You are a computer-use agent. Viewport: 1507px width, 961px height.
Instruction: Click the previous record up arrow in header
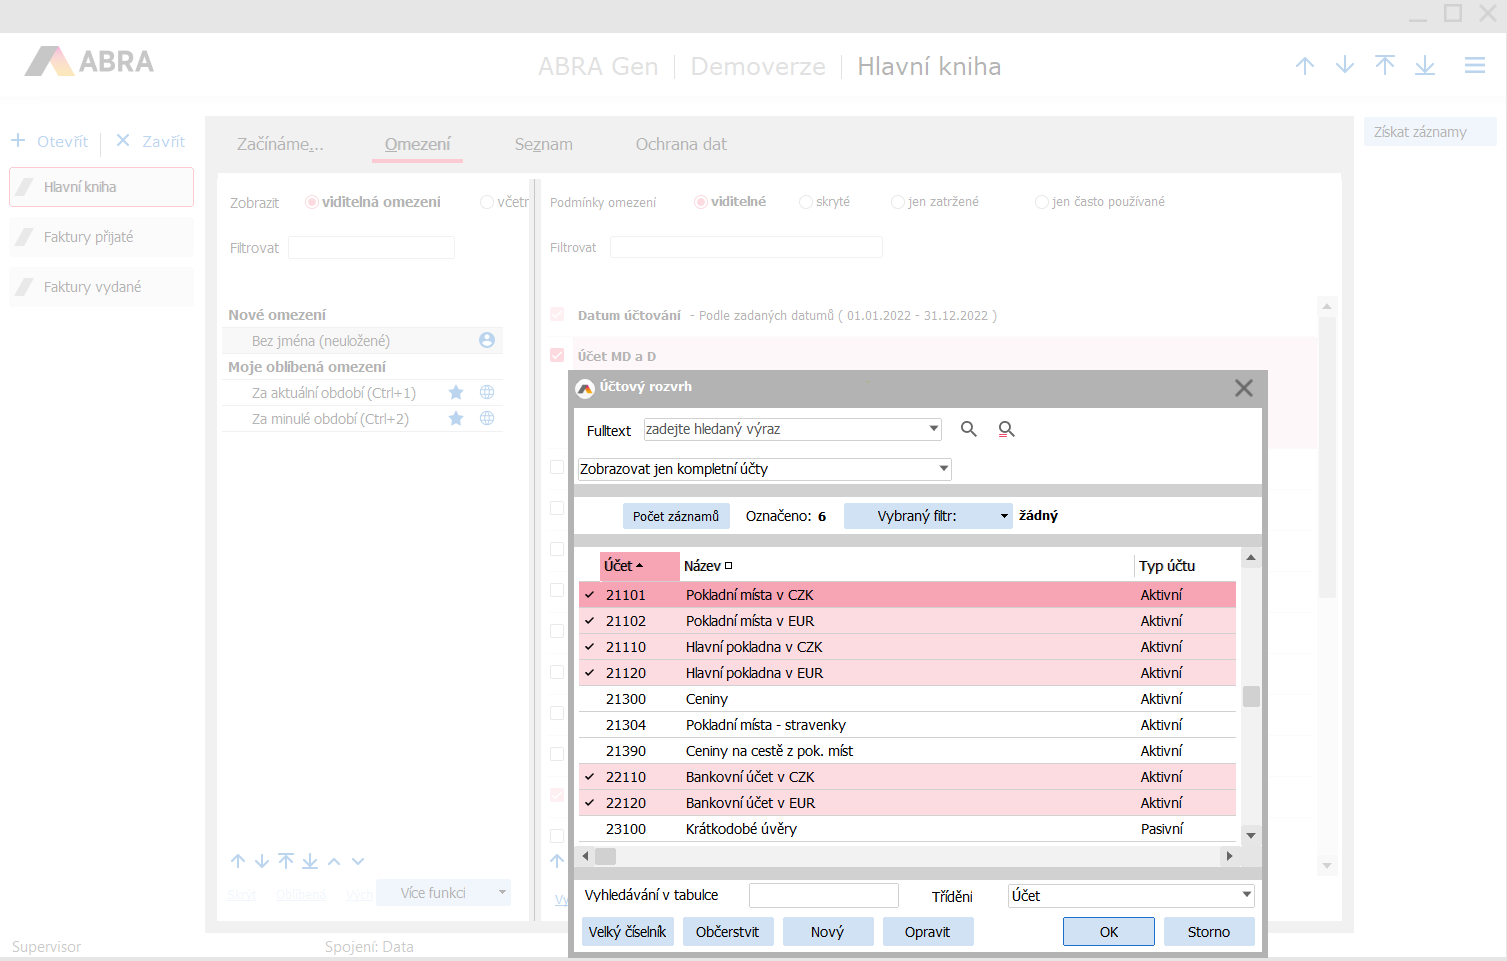1304,65
